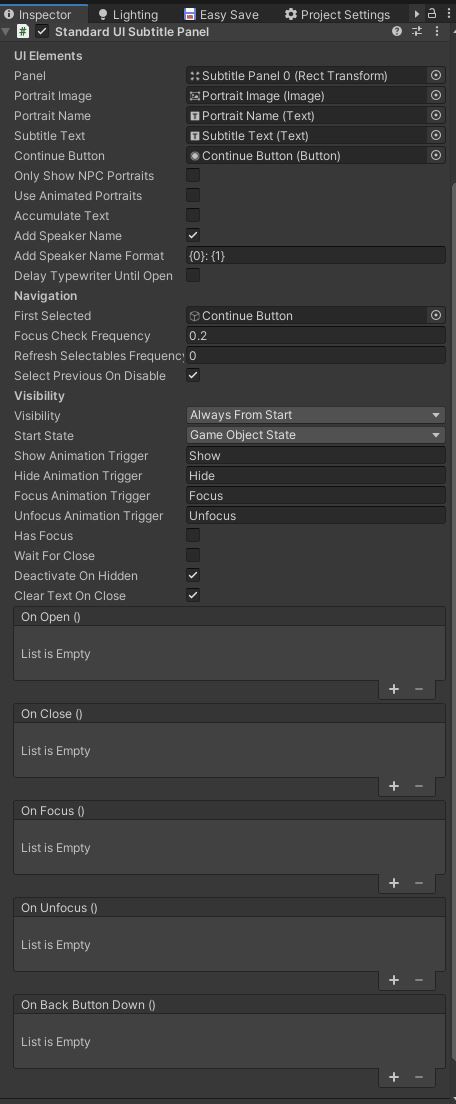Open the component preset selector icon
Image resolution: width=456 pixels, height=1104 pixels.
click(417, 32)
